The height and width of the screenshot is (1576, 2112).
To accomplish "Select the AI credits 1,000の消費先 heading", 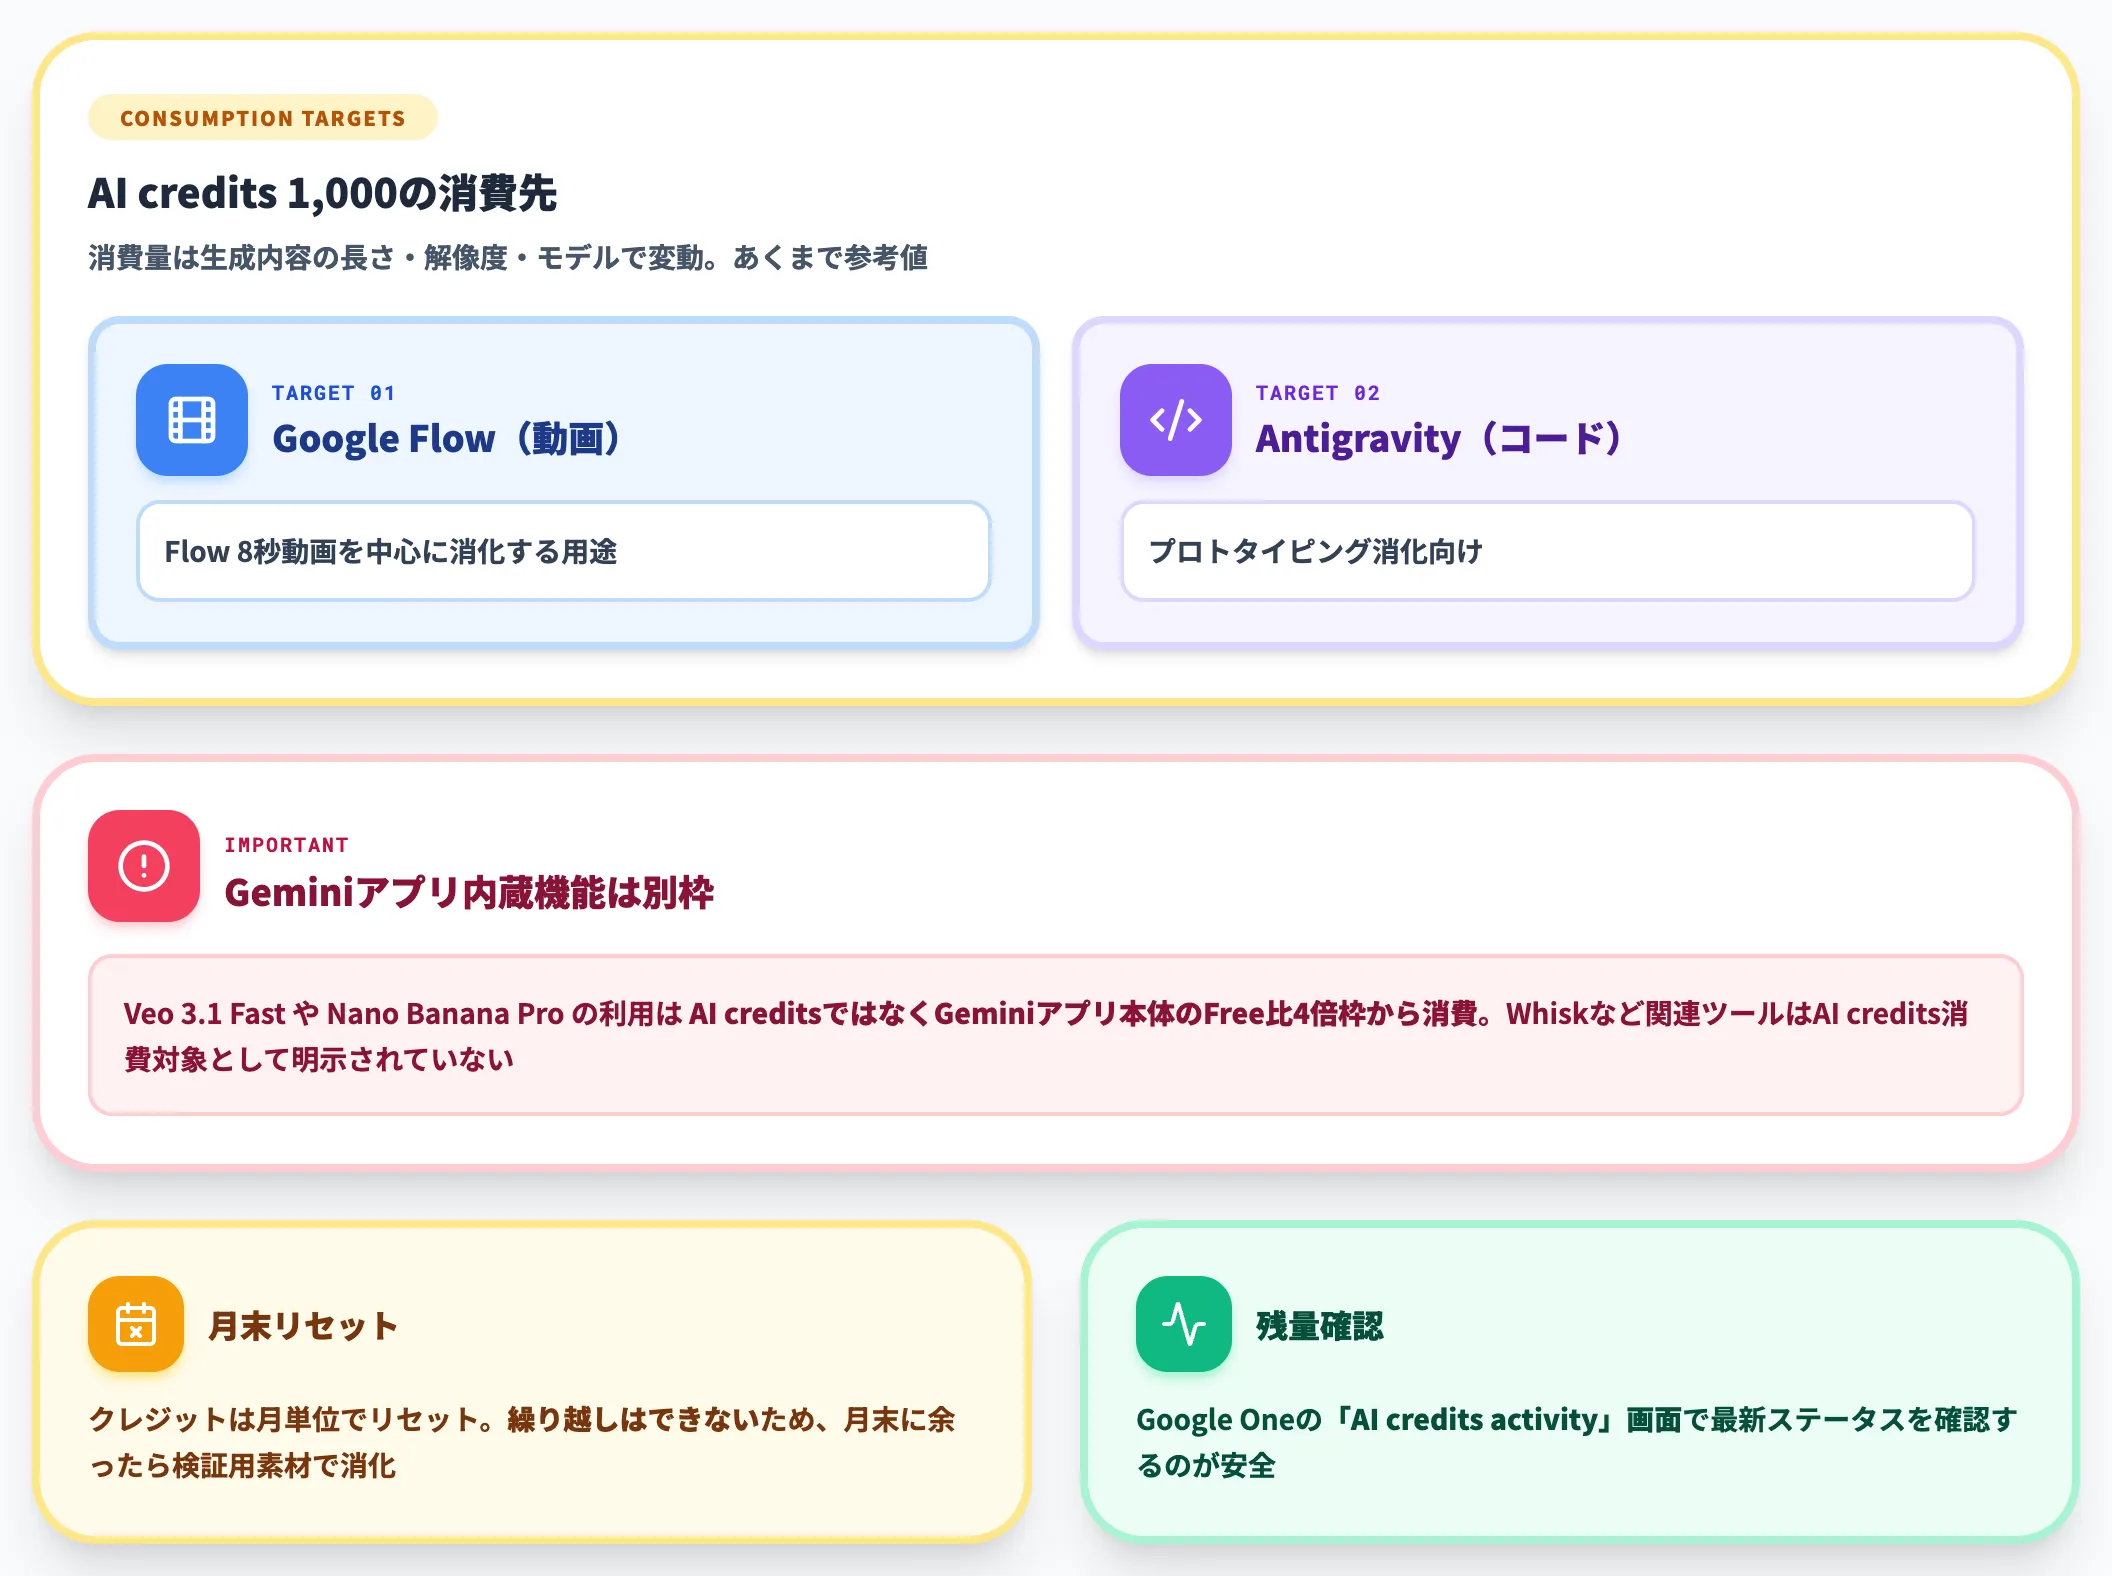I will (322, 193).
